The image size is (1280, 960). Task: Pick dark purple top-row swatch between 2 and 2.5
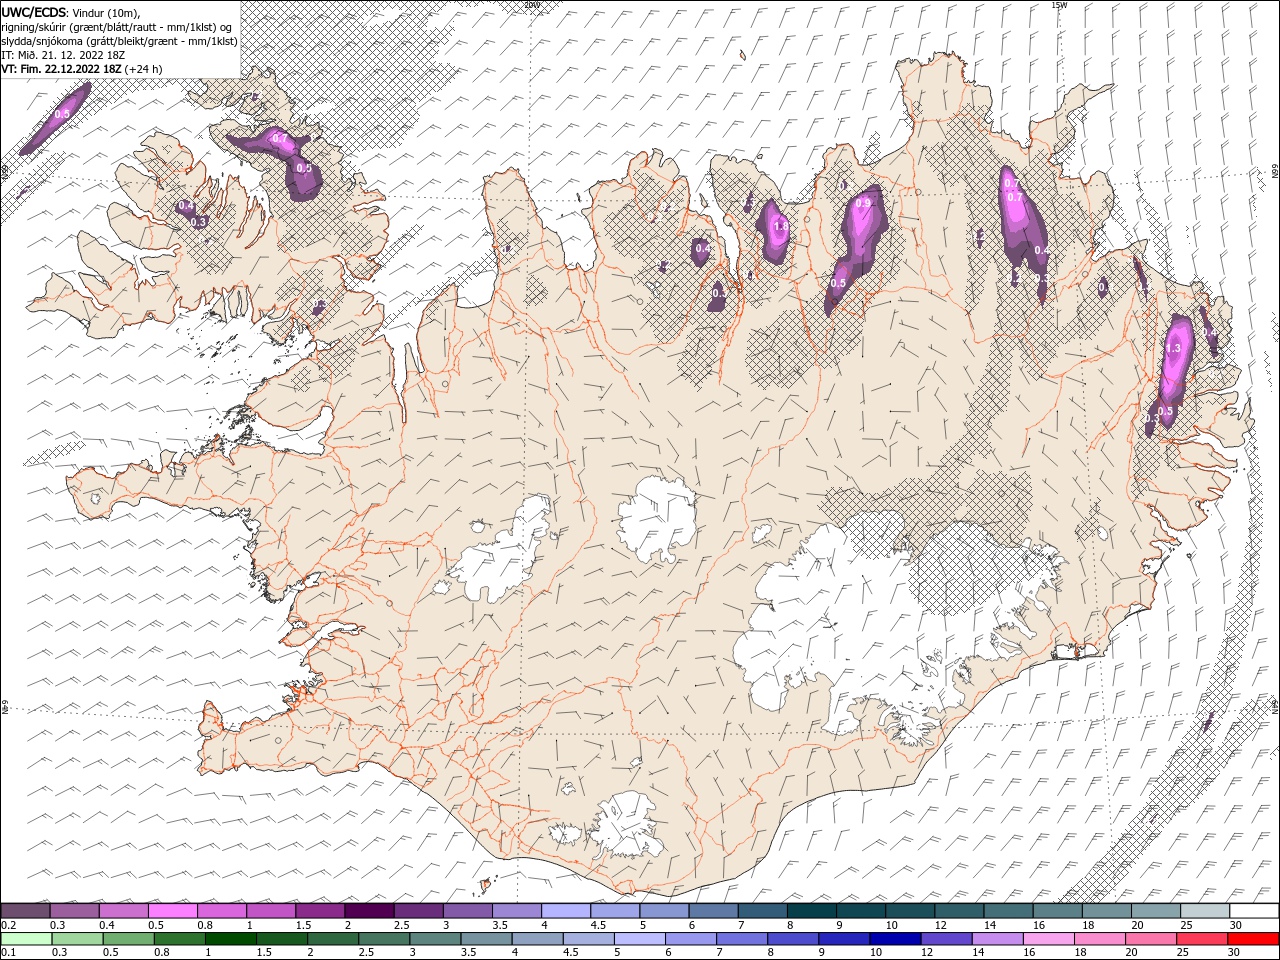(x=368, y=911)
